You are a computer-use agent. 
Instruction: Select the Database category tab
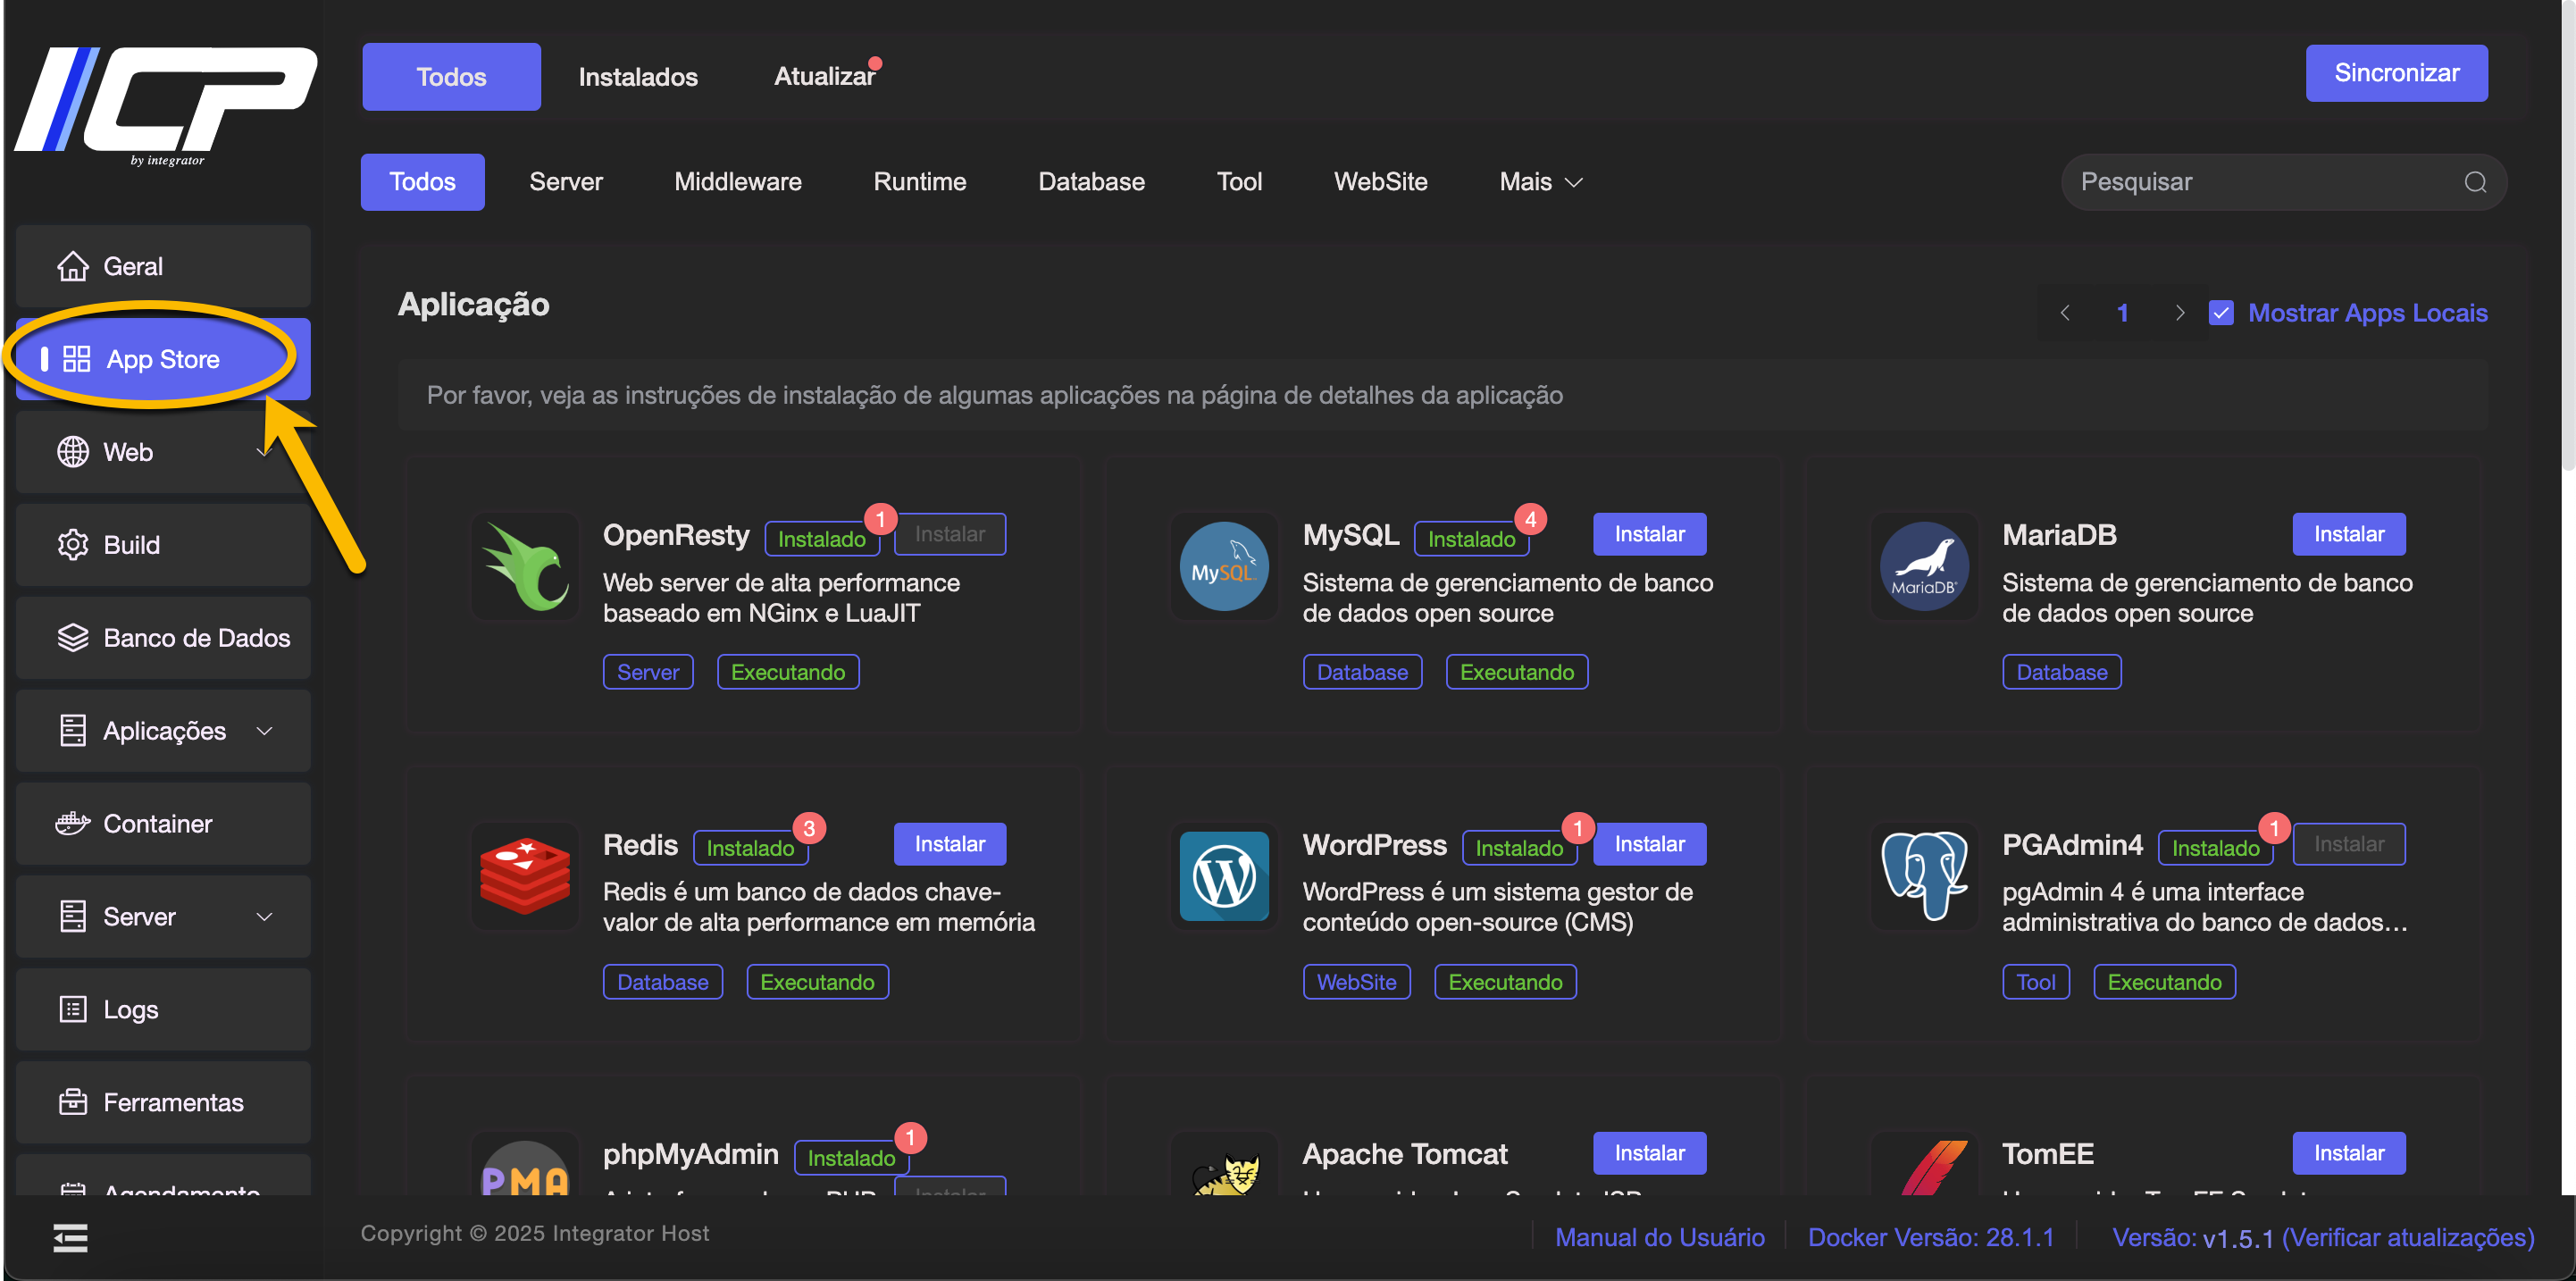tap(1091, 182)
